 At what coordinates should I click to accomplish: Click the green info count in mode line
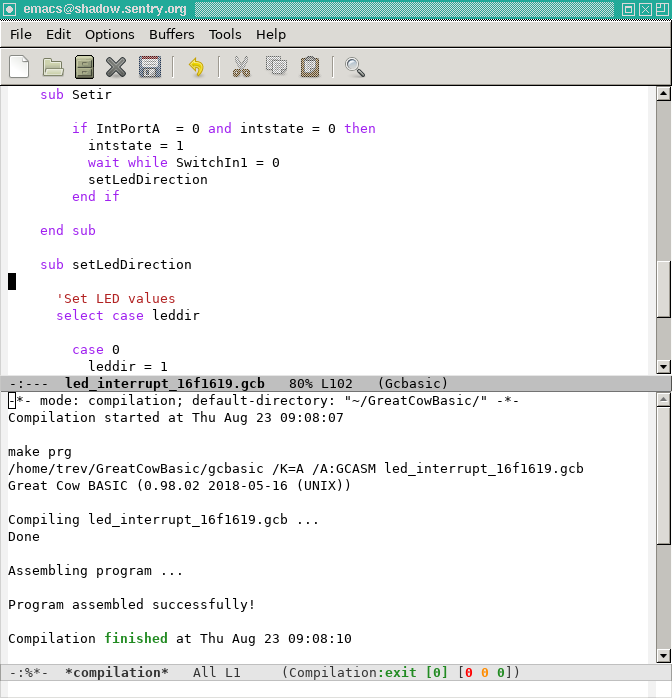pos(501,672)
